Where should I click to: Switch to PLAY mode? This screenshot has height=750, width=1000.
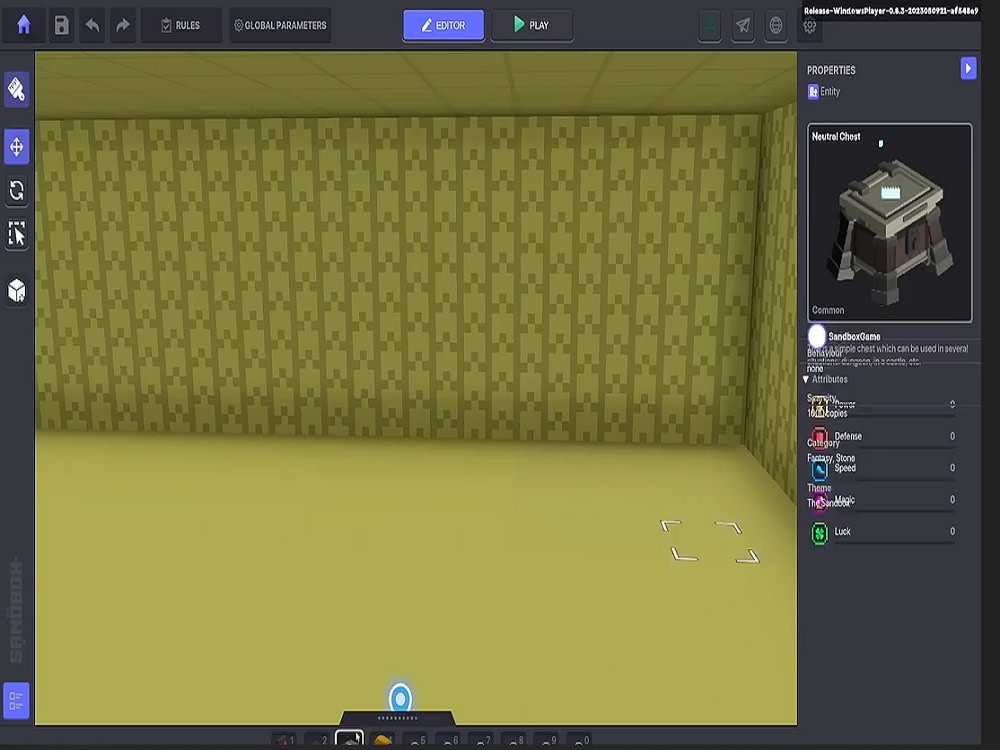point(531,25)
